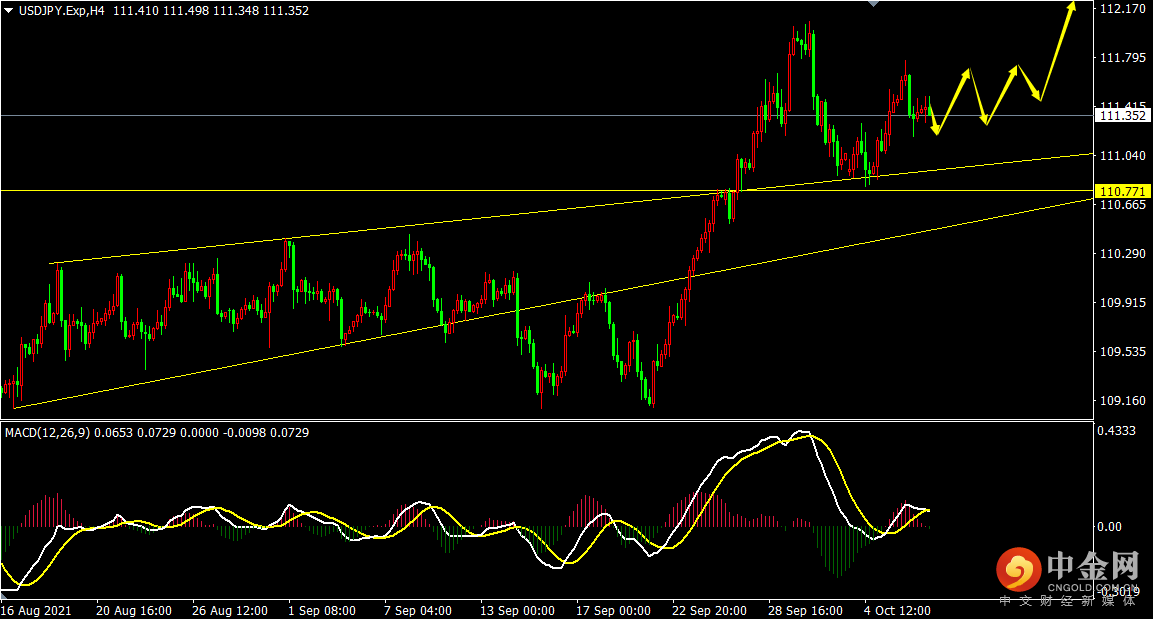Select the USDJPY.Exp,H4 symbol title text

[x=62, y=11]
